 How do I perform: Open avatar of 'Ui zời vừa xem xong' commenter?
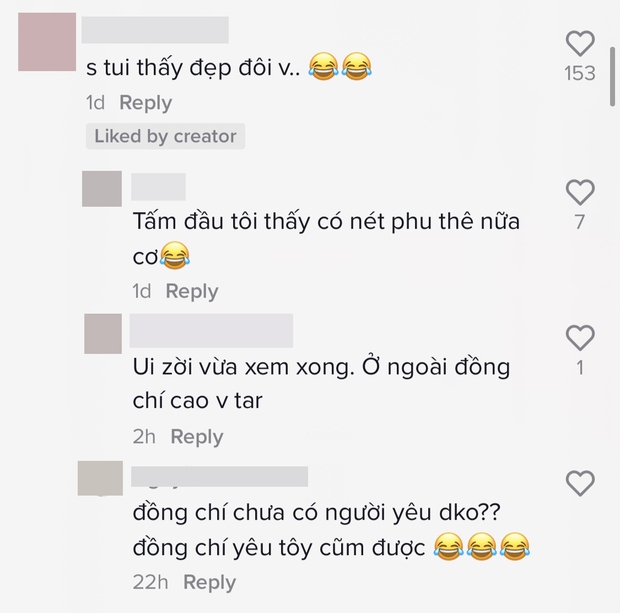[103, 333]
